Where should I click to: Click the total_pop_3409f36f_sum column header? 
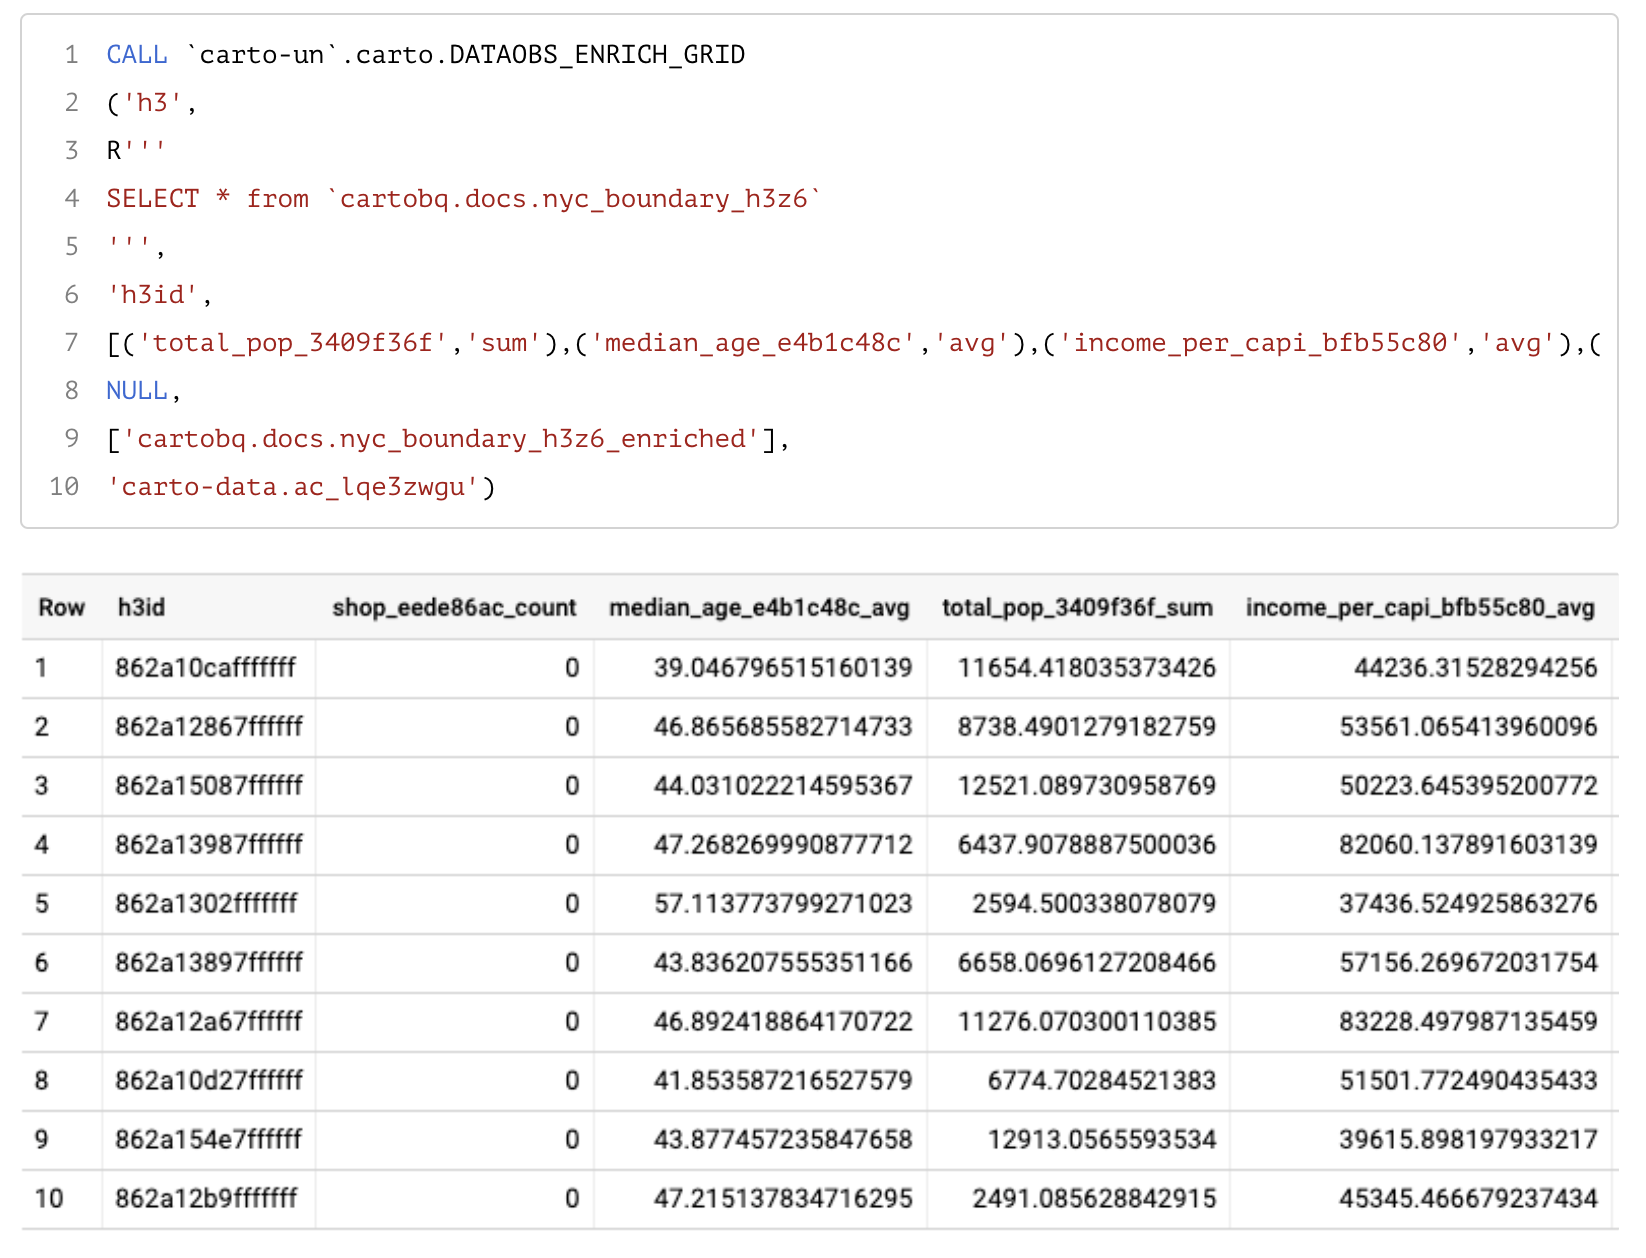click(1077, 607)
